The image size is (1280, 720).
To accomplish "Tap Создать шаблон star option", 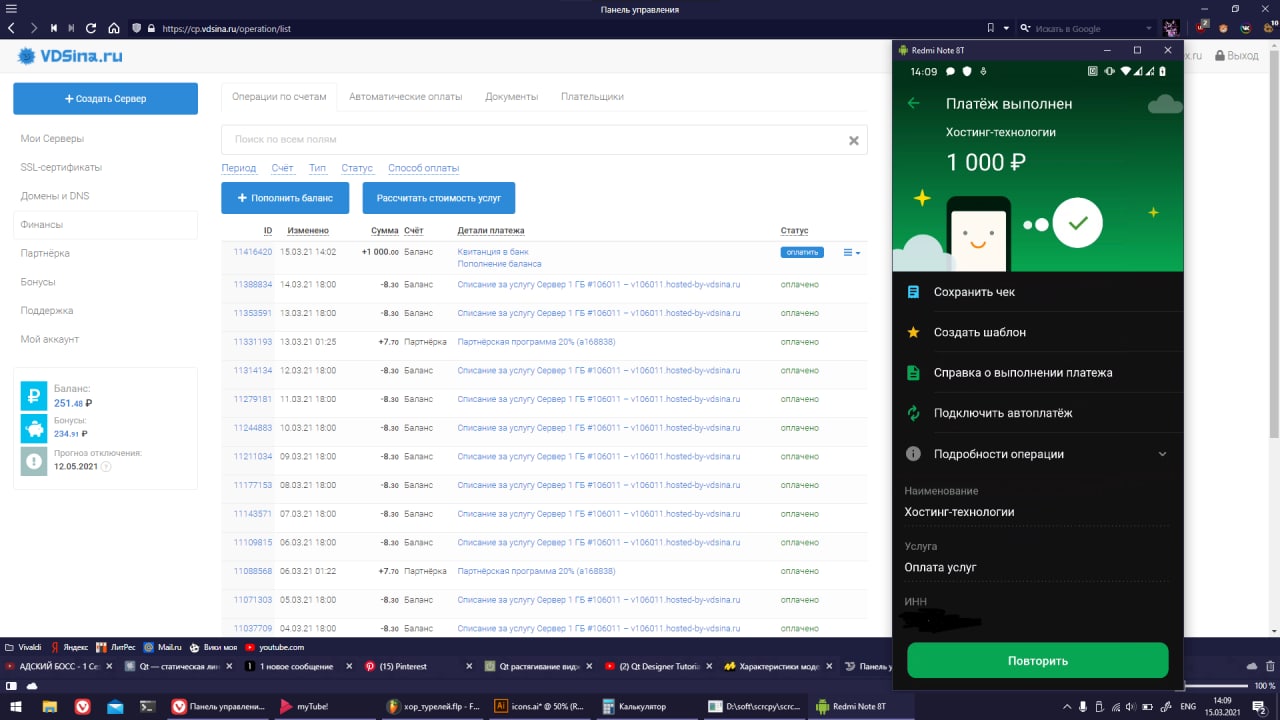I will point(1038,332).
